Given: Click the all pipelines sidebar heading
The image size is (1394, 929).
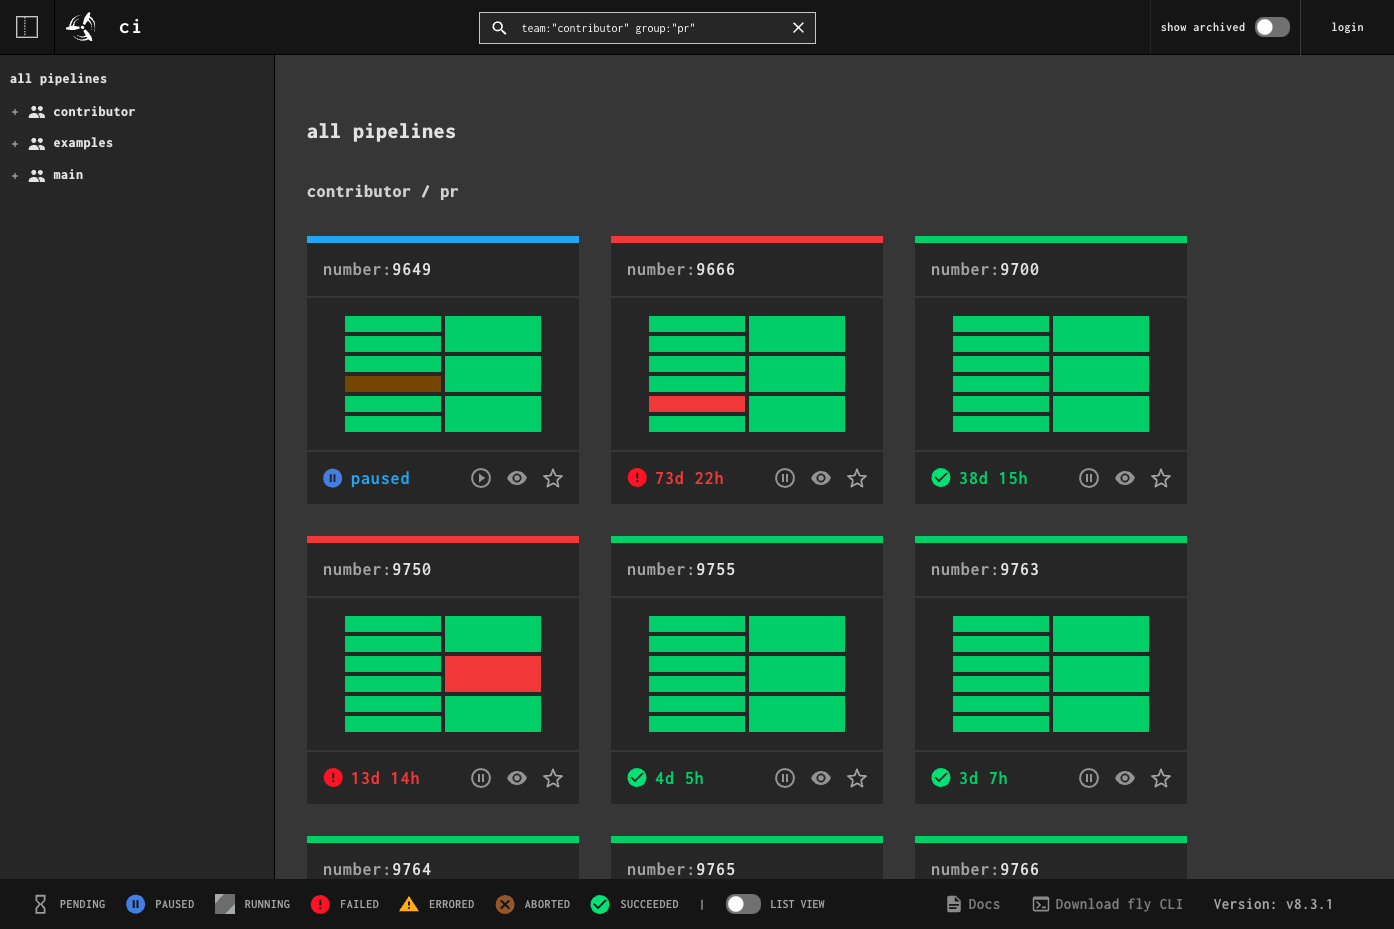Looking at the screenshot, I should [58, 79].
